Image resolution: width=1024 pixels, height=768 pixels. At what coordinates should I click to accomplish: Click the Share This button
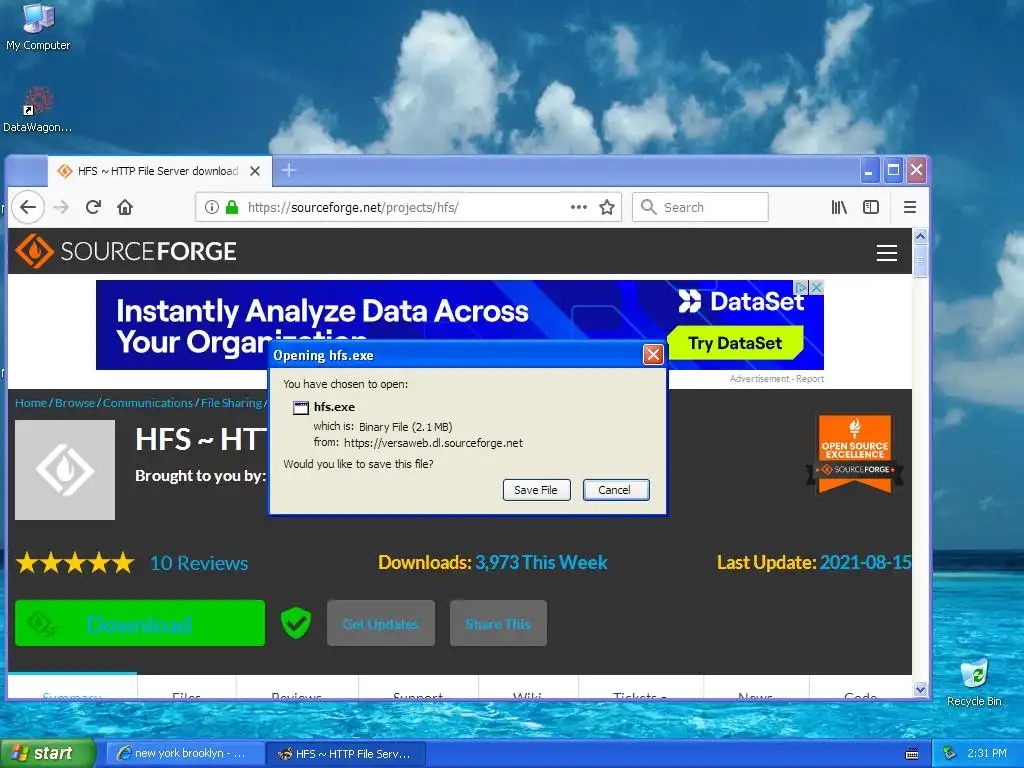coord(498,623)
